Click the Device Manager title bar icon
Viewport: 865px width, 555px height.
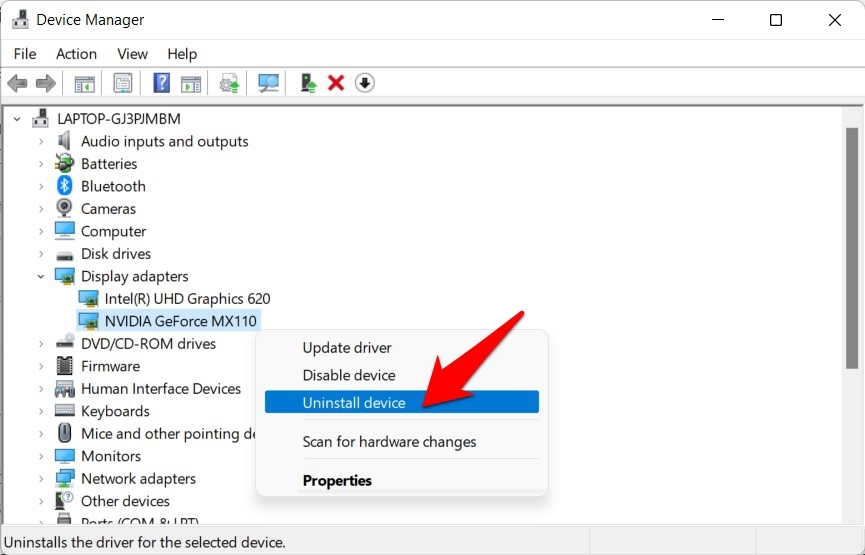[x=20, y=19]
